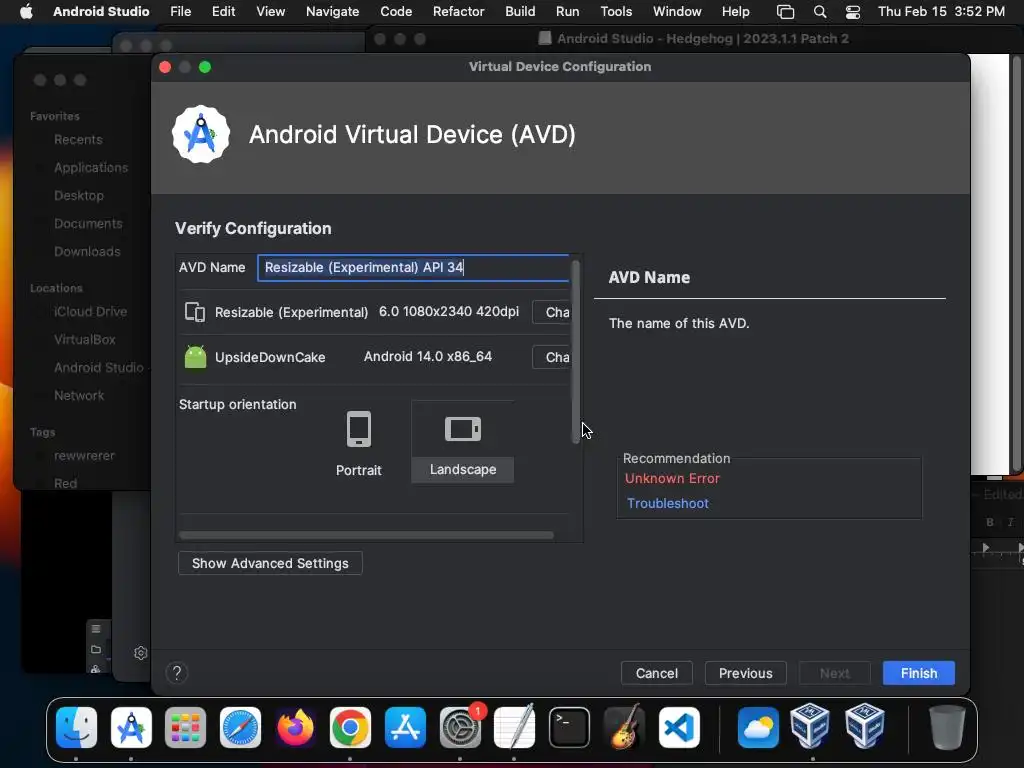Select iCloud Drive in Finder sidebar
Screen dimensions: 1024x768
coord(90,312)
